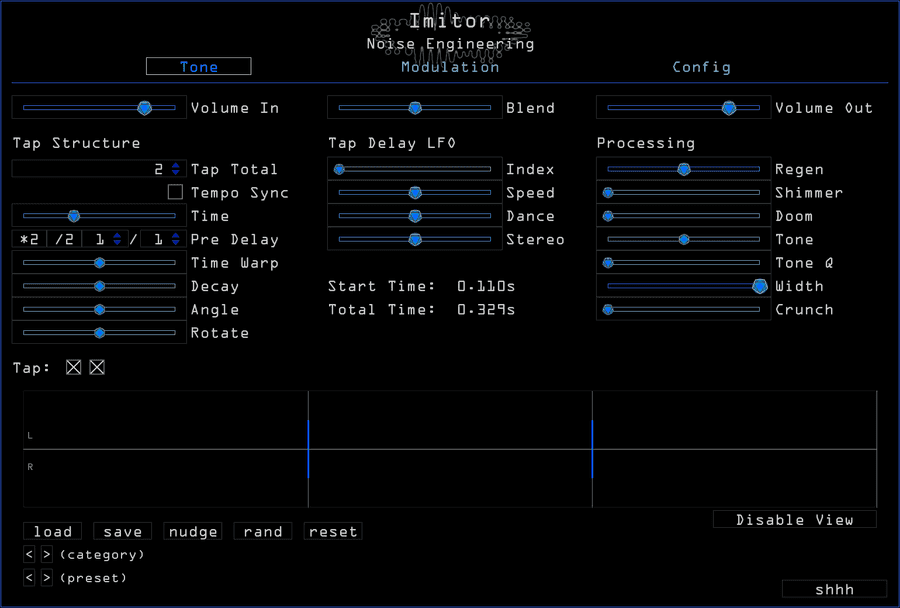The image size is (900, 608).
Task: Toggle the second Tap checkbox
Action: (97, 367)
